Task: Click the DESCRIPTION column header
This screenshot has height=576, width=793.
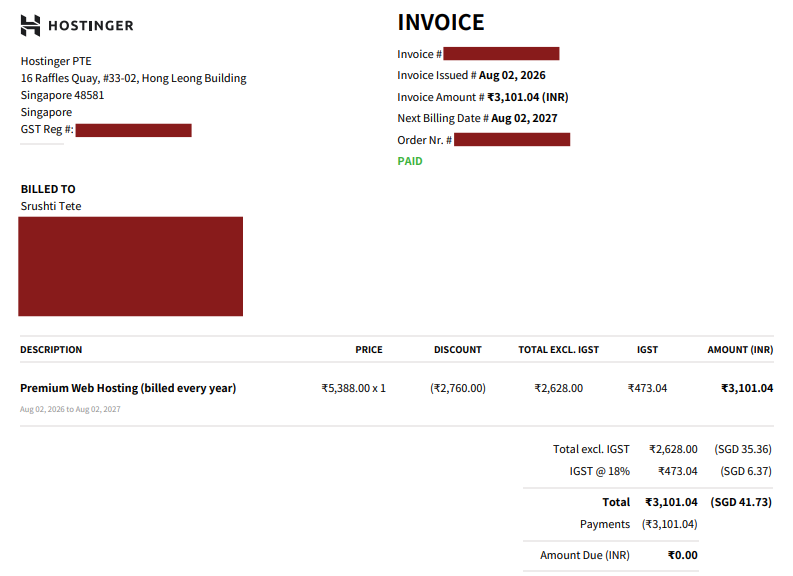Action: click(51, 349)
